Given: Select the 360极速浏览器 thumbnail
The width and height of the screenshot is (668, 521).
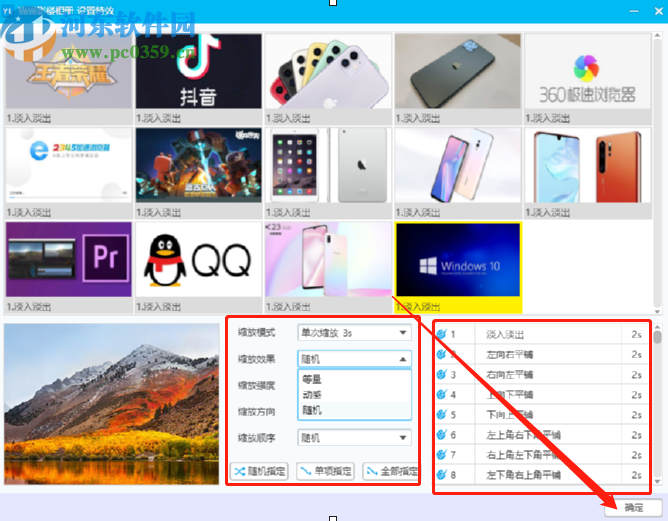Looking at the screenshot, I should pyautogui.click(x=587, y=71).
